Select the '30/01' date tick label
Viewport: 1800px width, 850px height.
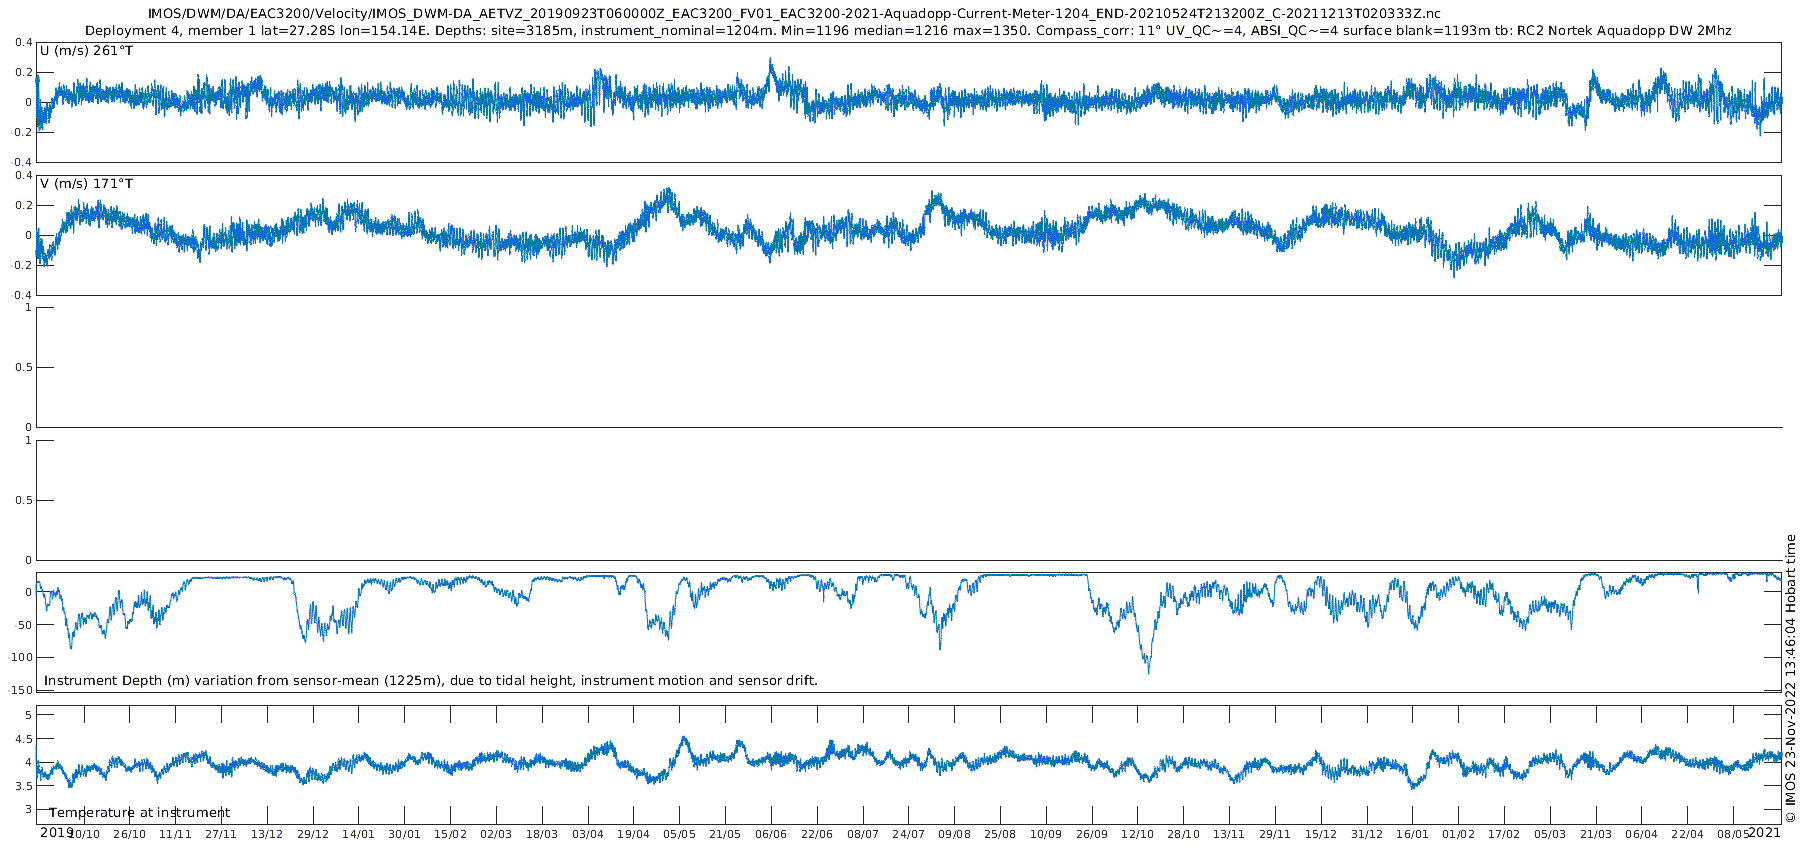pos(405,834)
